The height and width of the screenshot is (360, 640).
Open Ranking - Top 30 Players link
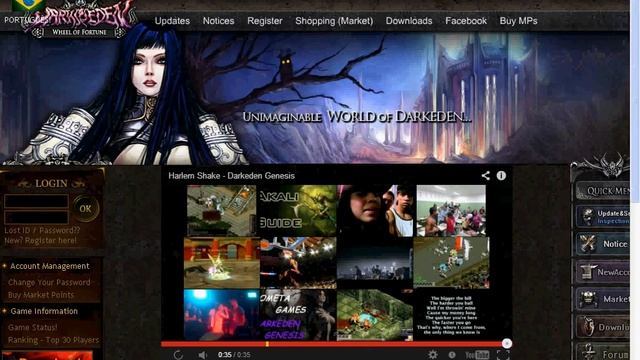[x=53, y=340]
